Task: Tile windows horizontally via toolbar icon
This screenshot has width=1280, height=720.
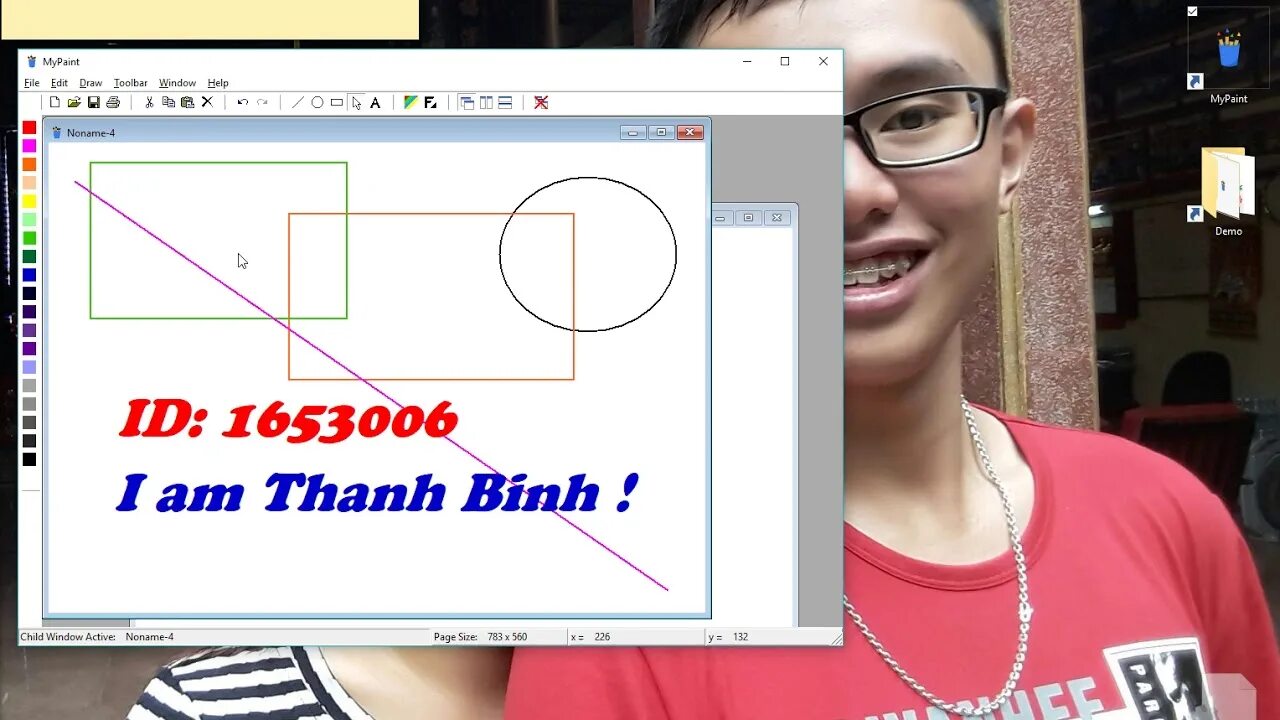Action: coord(505,102)
